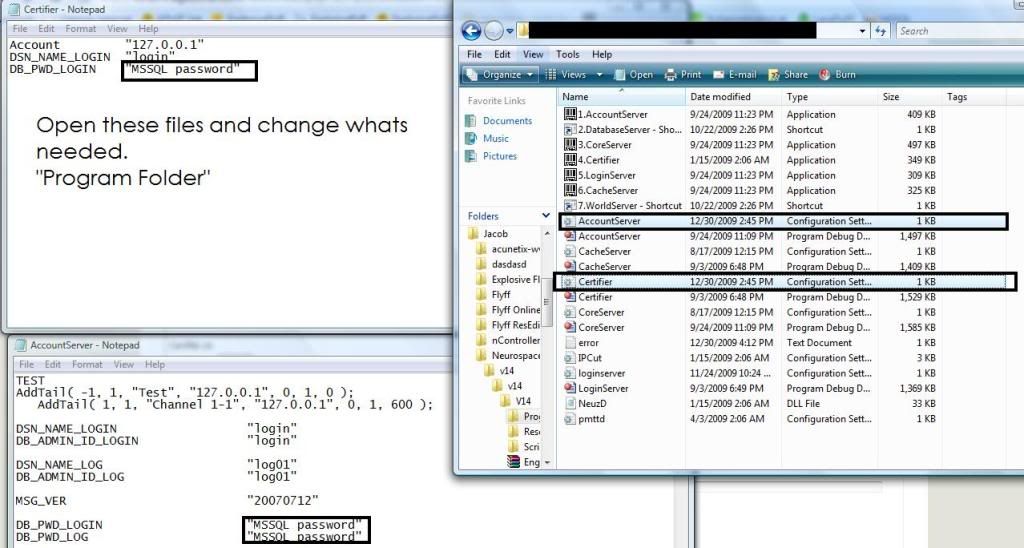The image size is (1024, 548).
Task: Collapse the Folders pane chevron
Action: 545,216
